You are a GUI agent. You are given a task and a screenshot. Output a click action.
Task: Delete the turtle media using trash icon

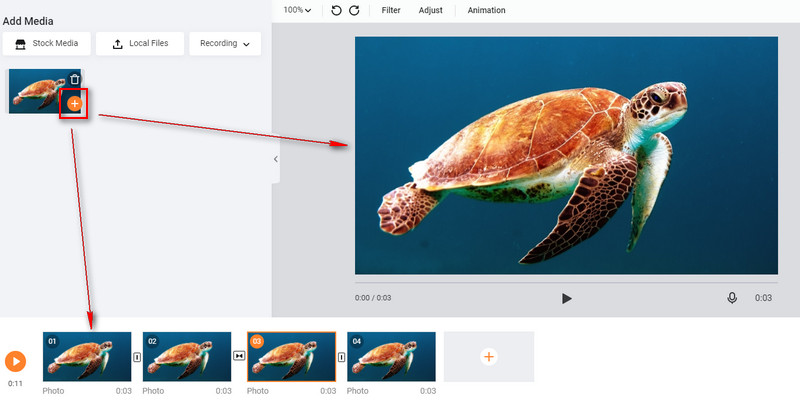point(75,79)
